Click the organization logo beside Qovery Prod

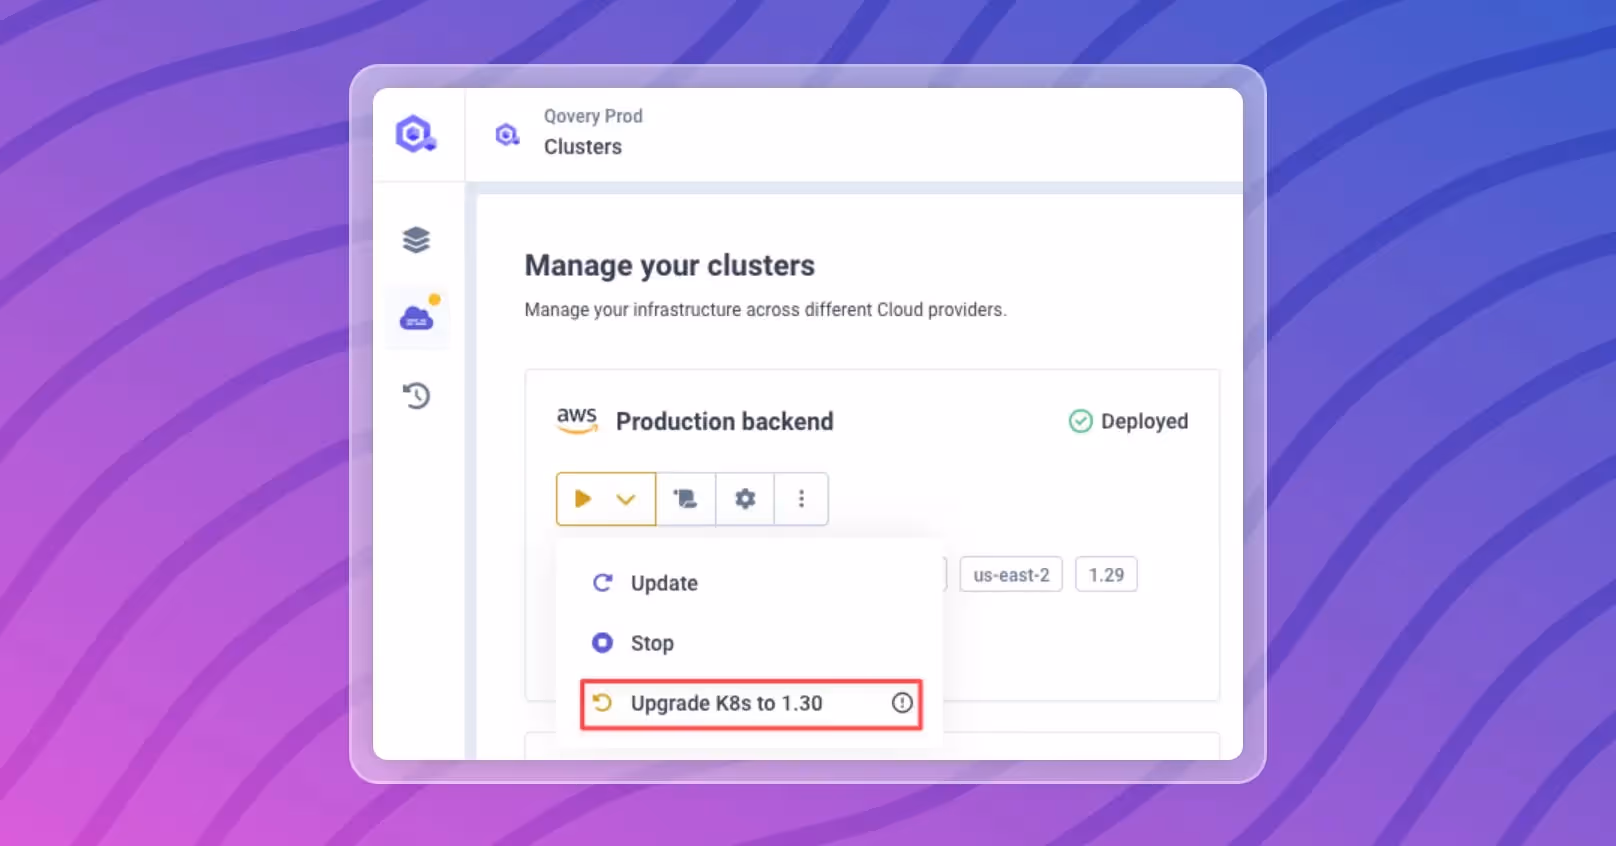click(507, 134)
